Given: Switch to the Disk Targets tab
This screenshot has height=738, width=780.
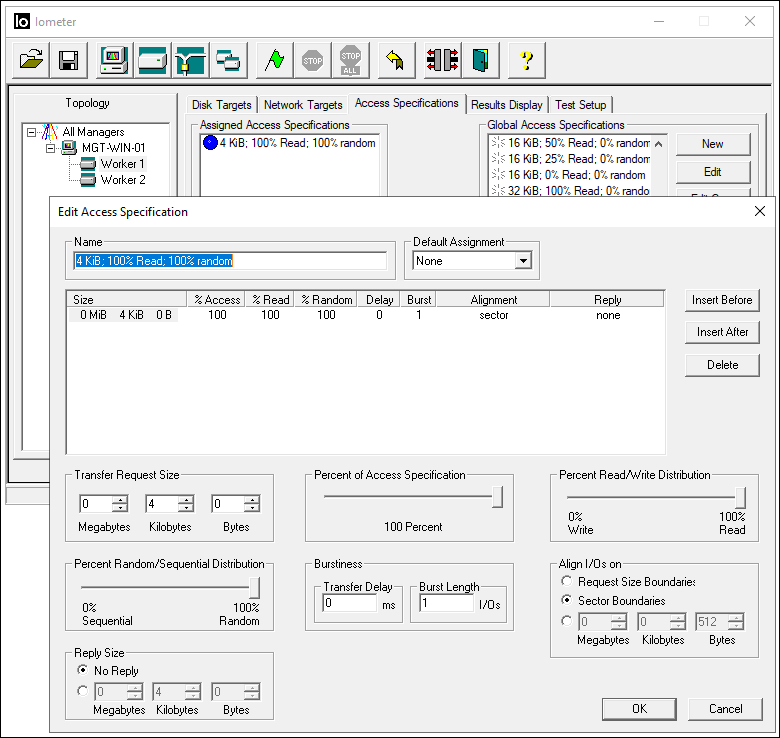Looking at the screenshot, I should tap(222, 105).
